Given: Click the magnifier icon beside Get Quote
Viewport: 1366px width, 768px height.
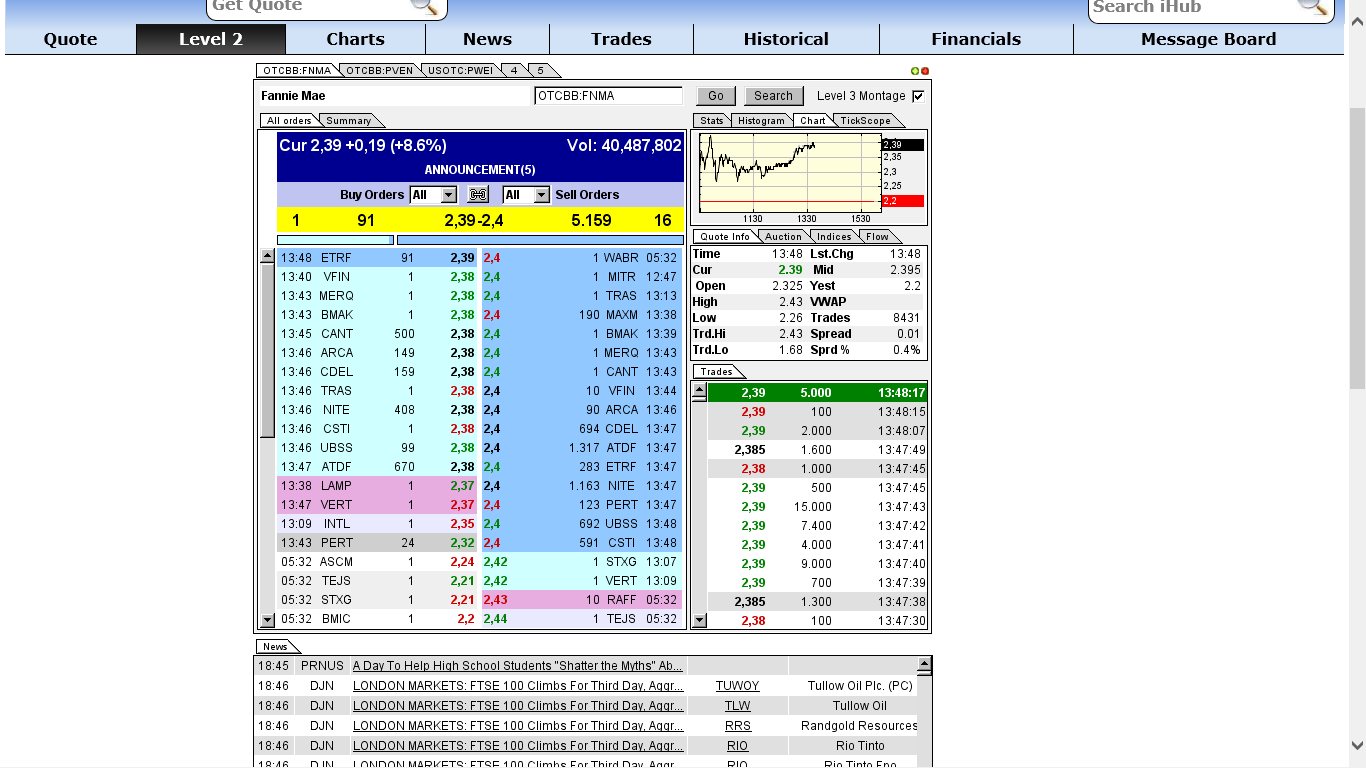Looking at the screenshot, I should pyautogui.click(x=425, y=6).
